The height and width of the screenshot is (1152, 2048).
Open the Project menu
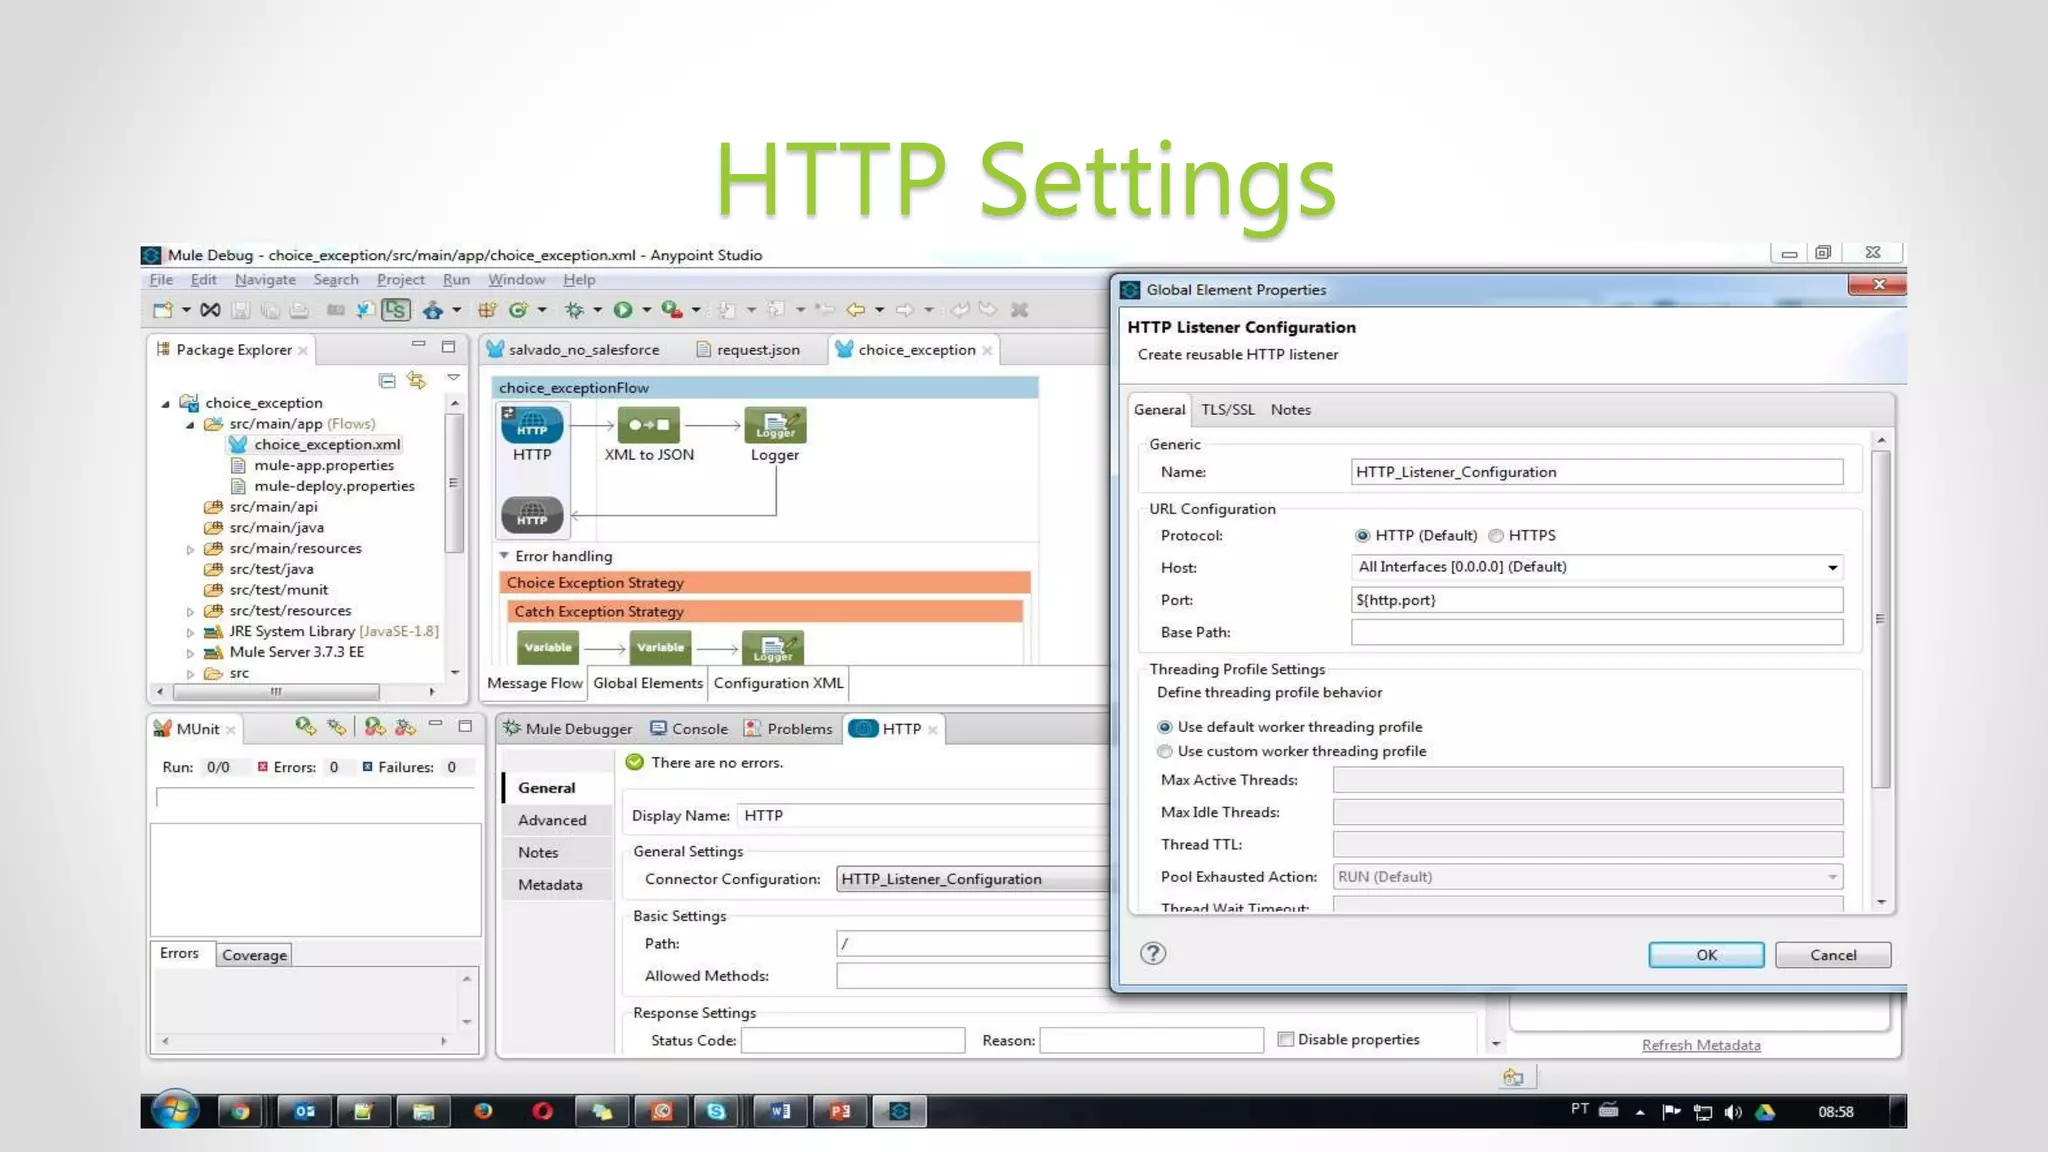pos(400,280)
